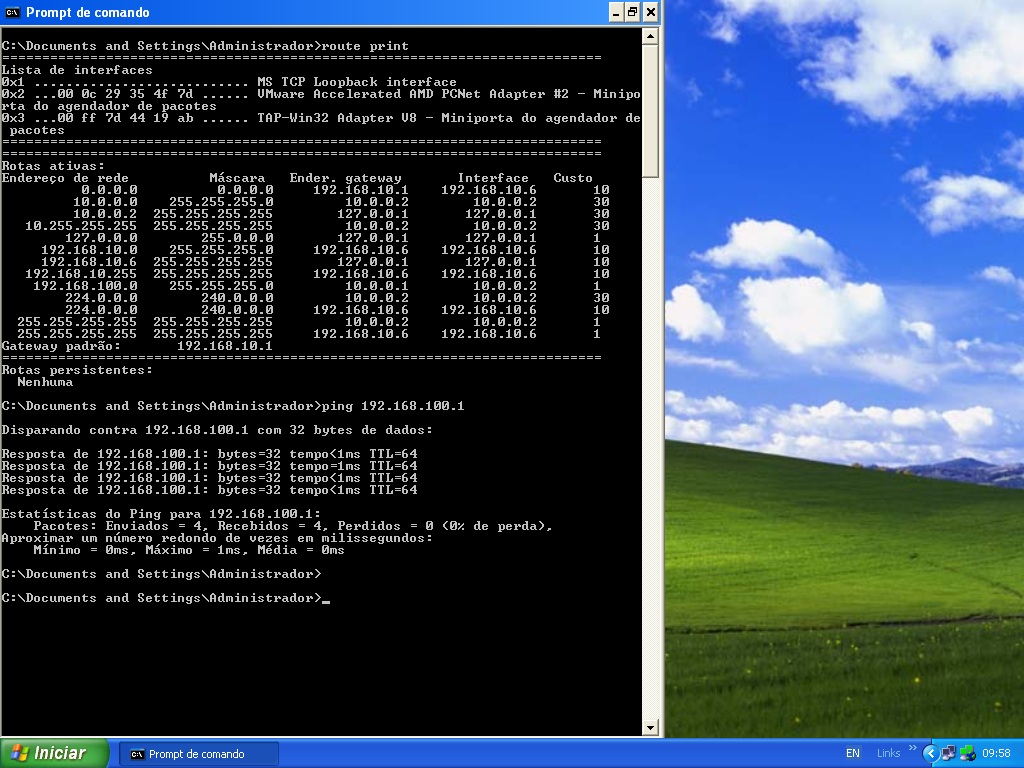
Task: Click the 'Máscara' column header
Action: tap(237, 178)
